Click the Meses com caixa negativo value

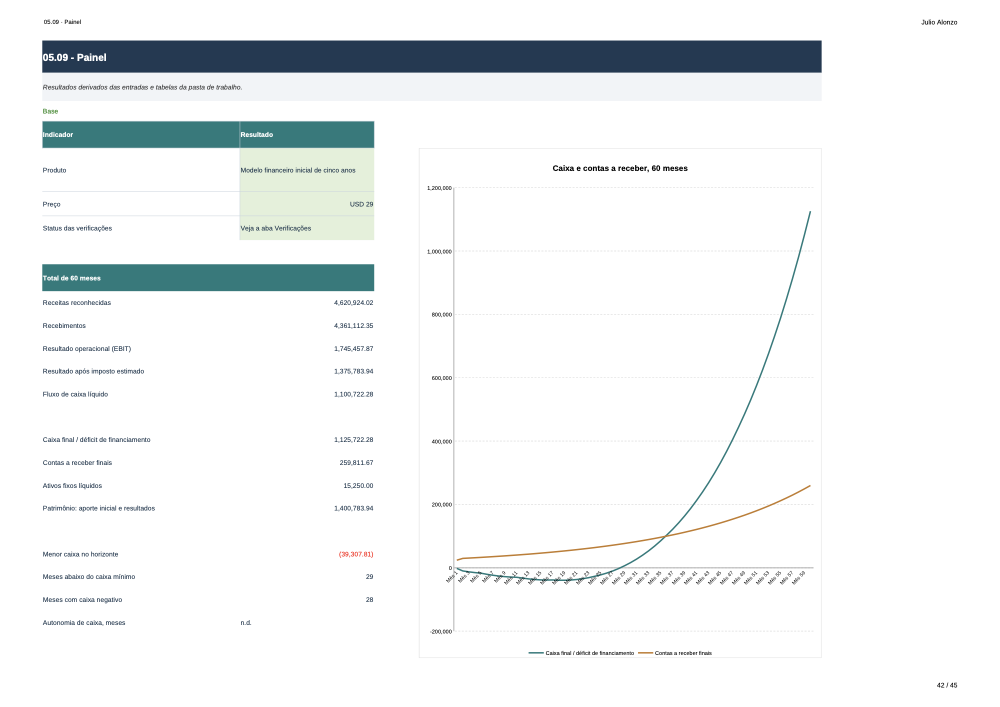369,600
